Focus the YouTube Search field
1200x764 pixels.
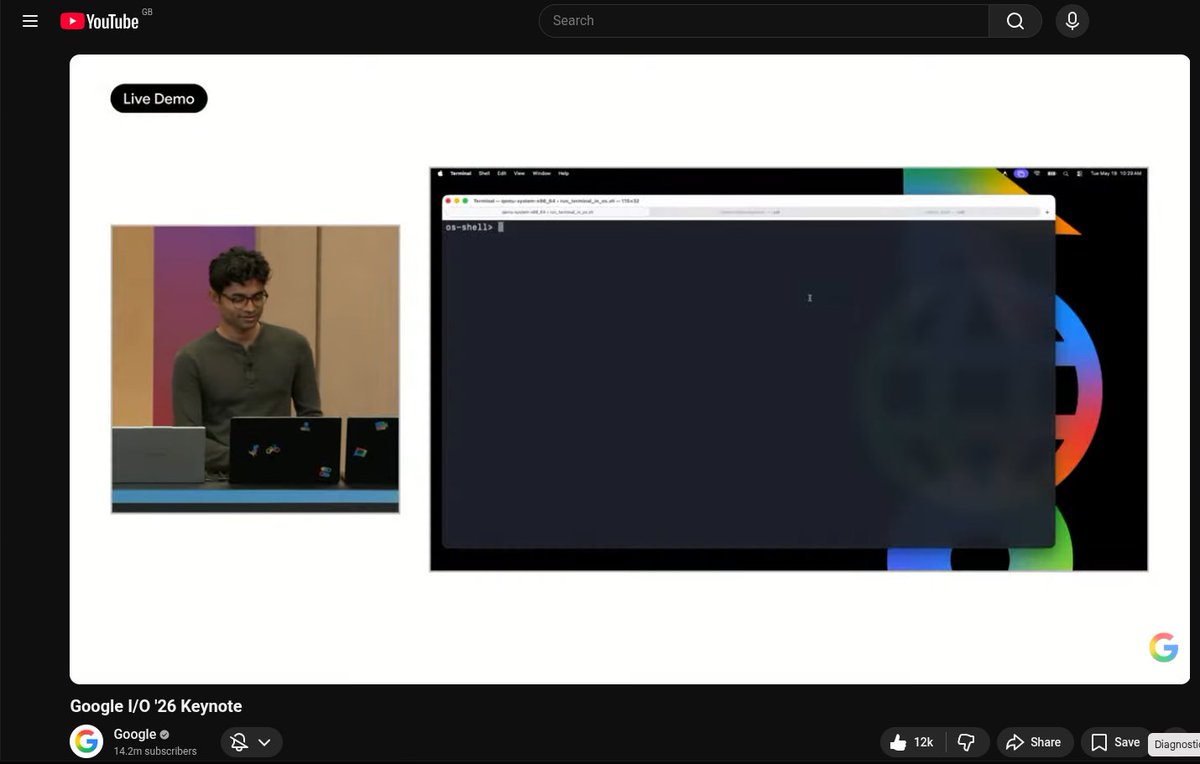(x=764, y=21)
